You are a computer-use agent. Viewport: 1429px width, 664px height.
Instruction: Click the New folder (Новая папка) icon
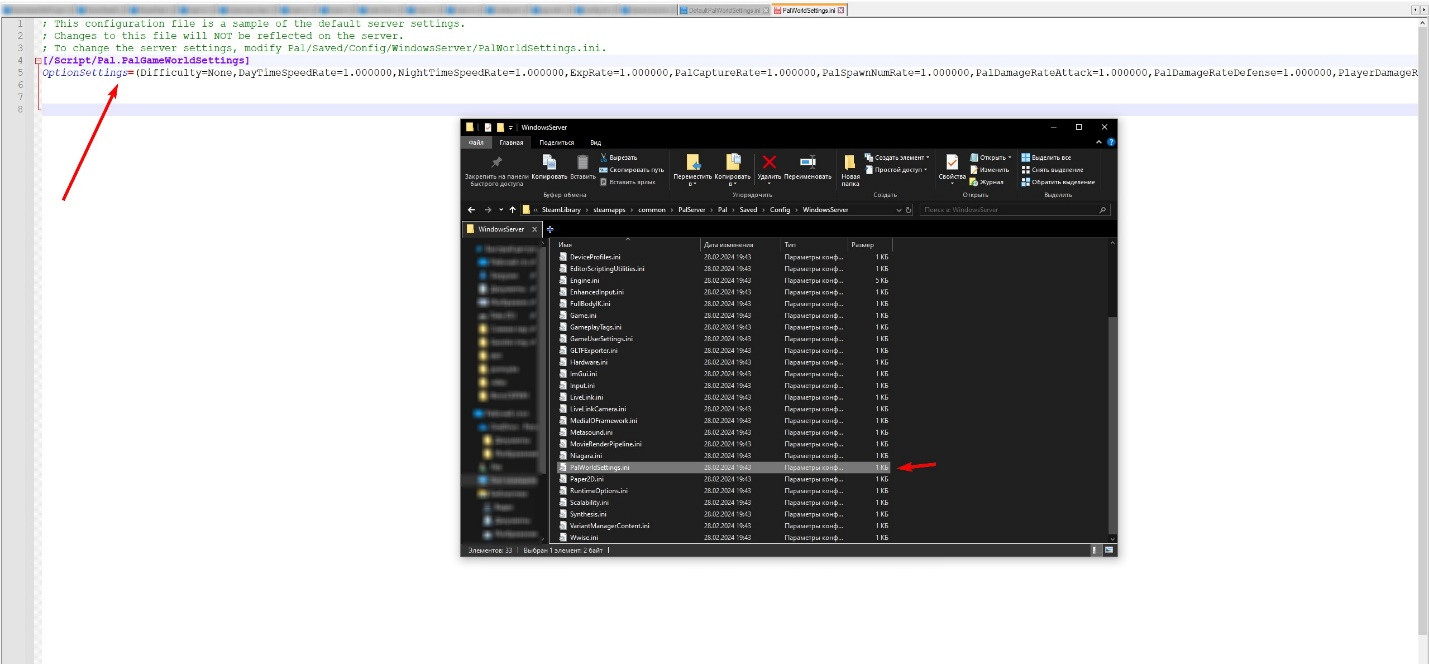click(x=850, y=162)
